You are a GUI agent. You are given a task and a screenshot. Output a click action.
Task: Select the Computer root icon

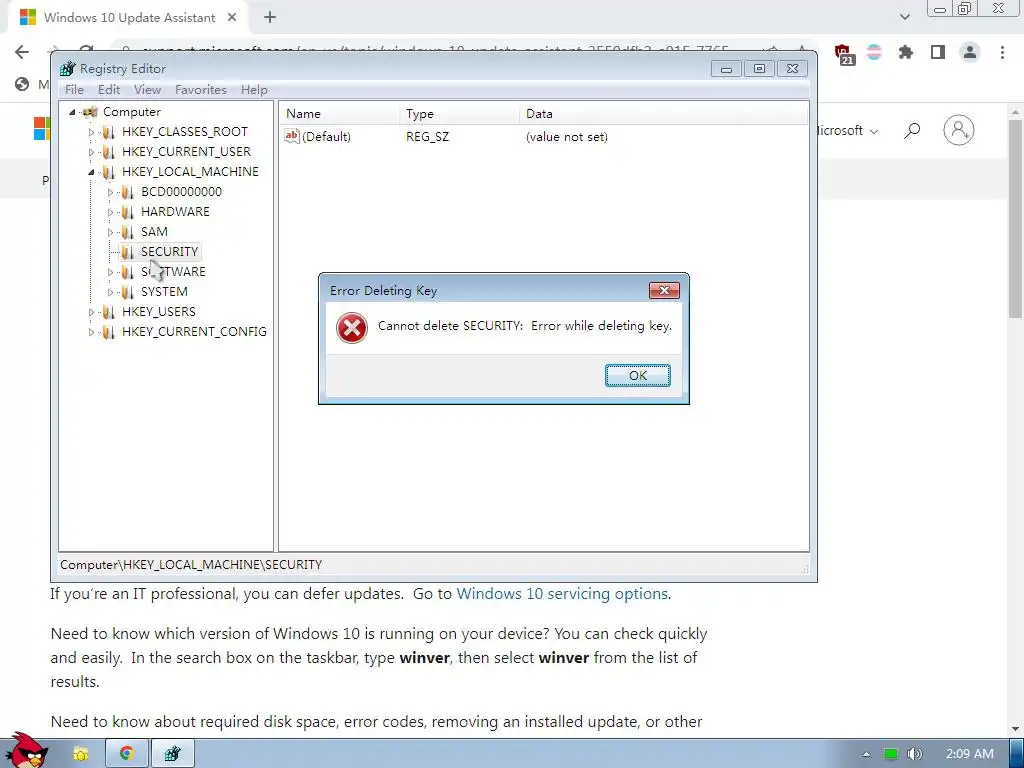[x=90, y=112]
